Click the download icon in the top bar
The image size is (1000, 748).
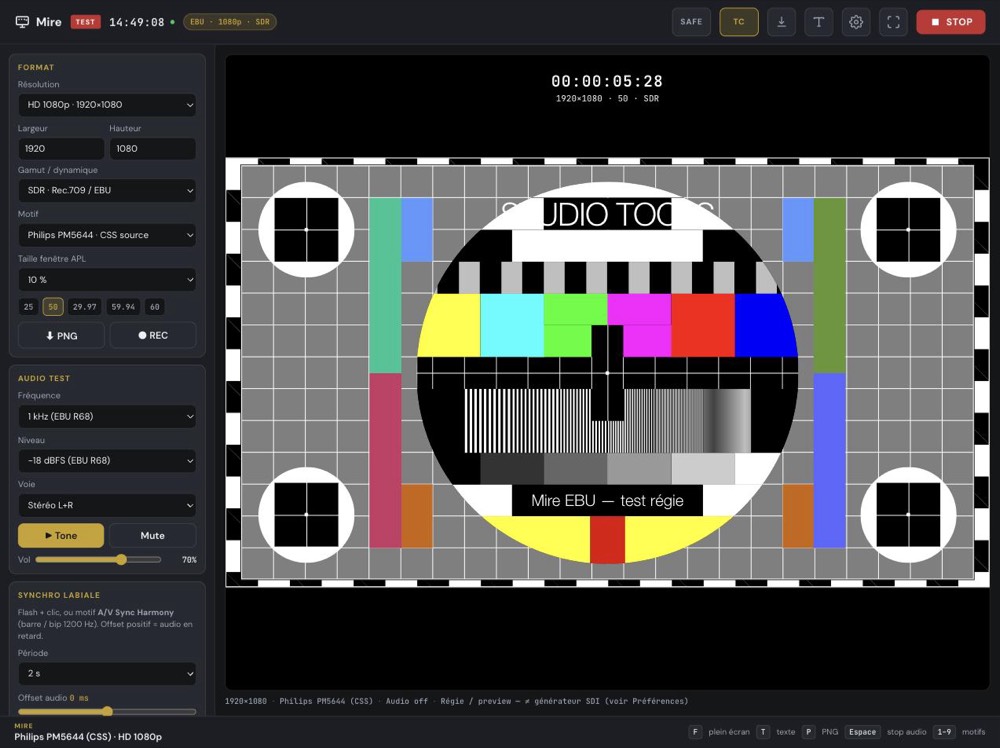click(x=781, y=22)
